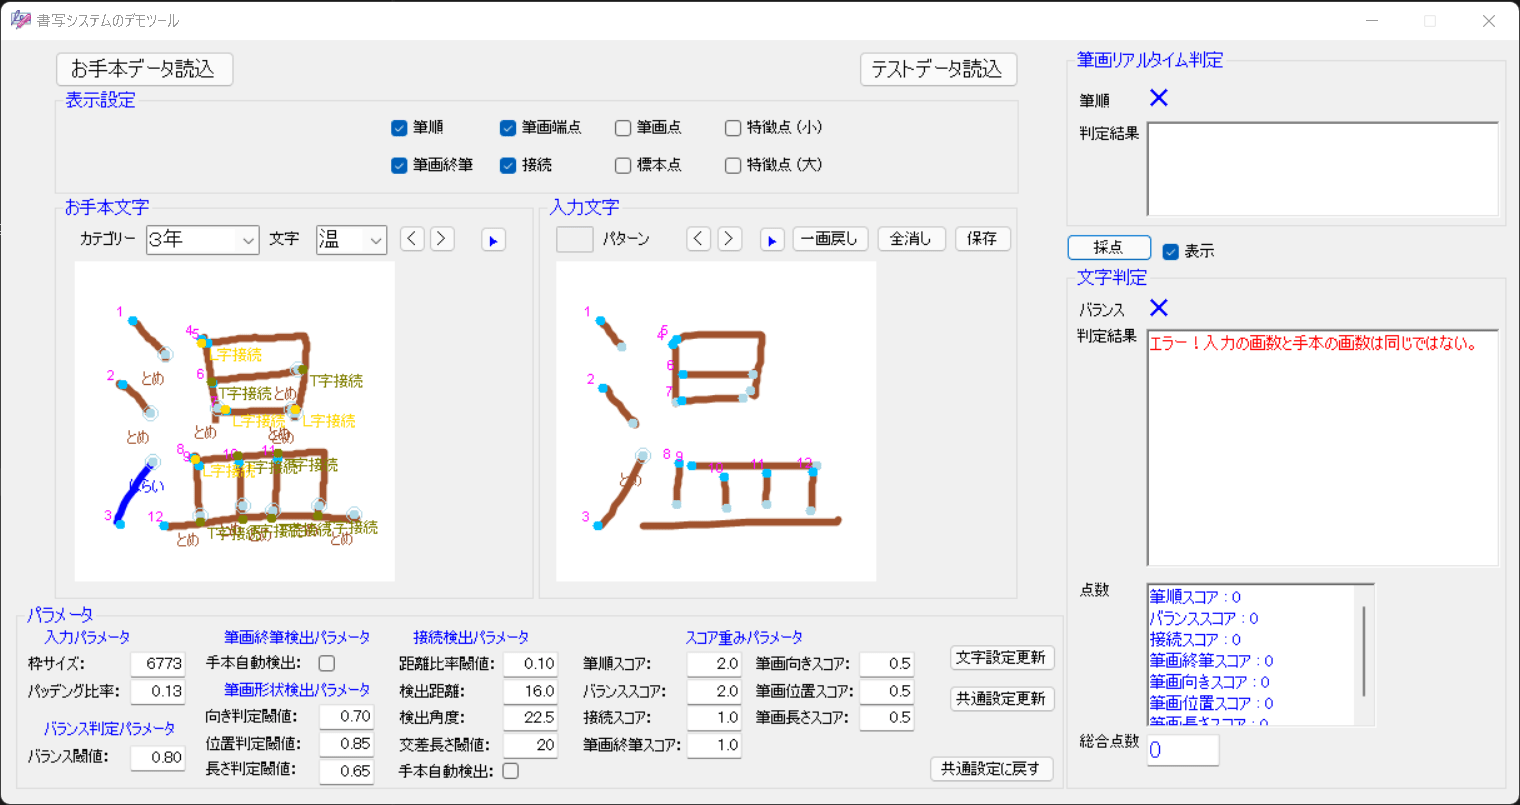
Task: Enable 手本自動検出 under 接続検出パラメータ
Action: point(511,771)
